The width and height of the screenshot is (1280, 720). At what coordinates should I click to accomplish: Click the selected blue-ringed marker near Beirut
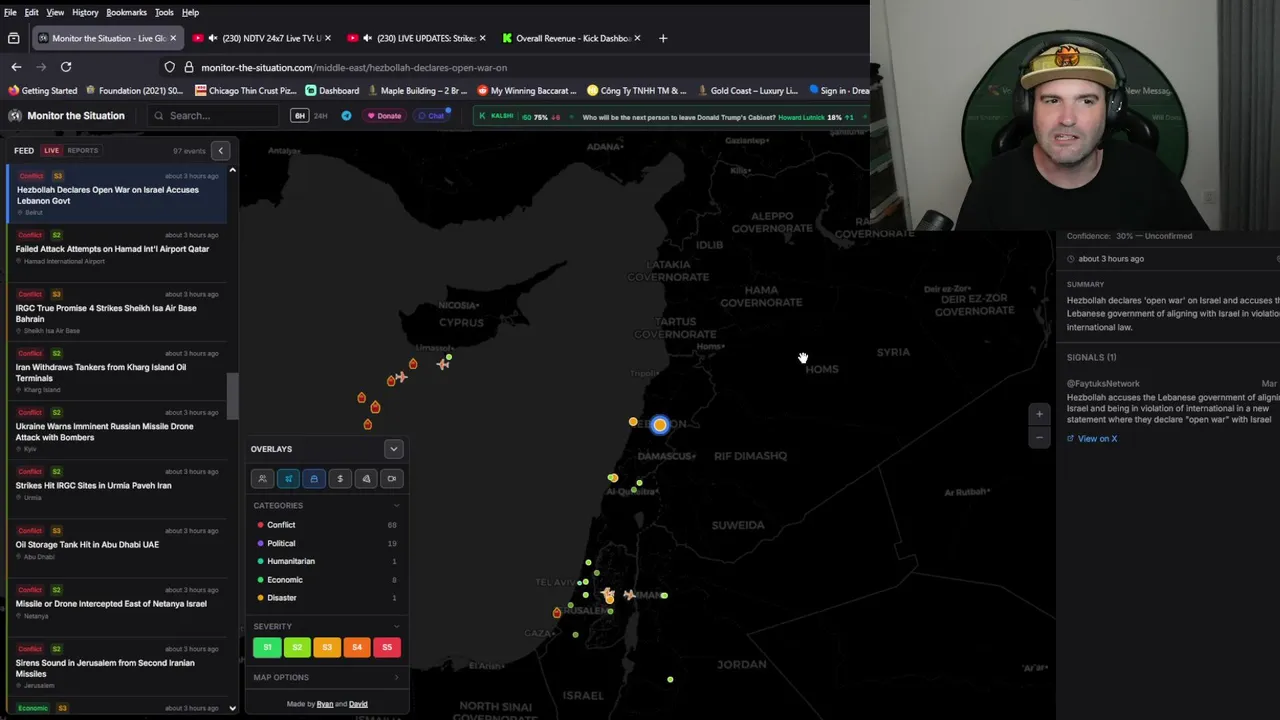pos(659,425)
